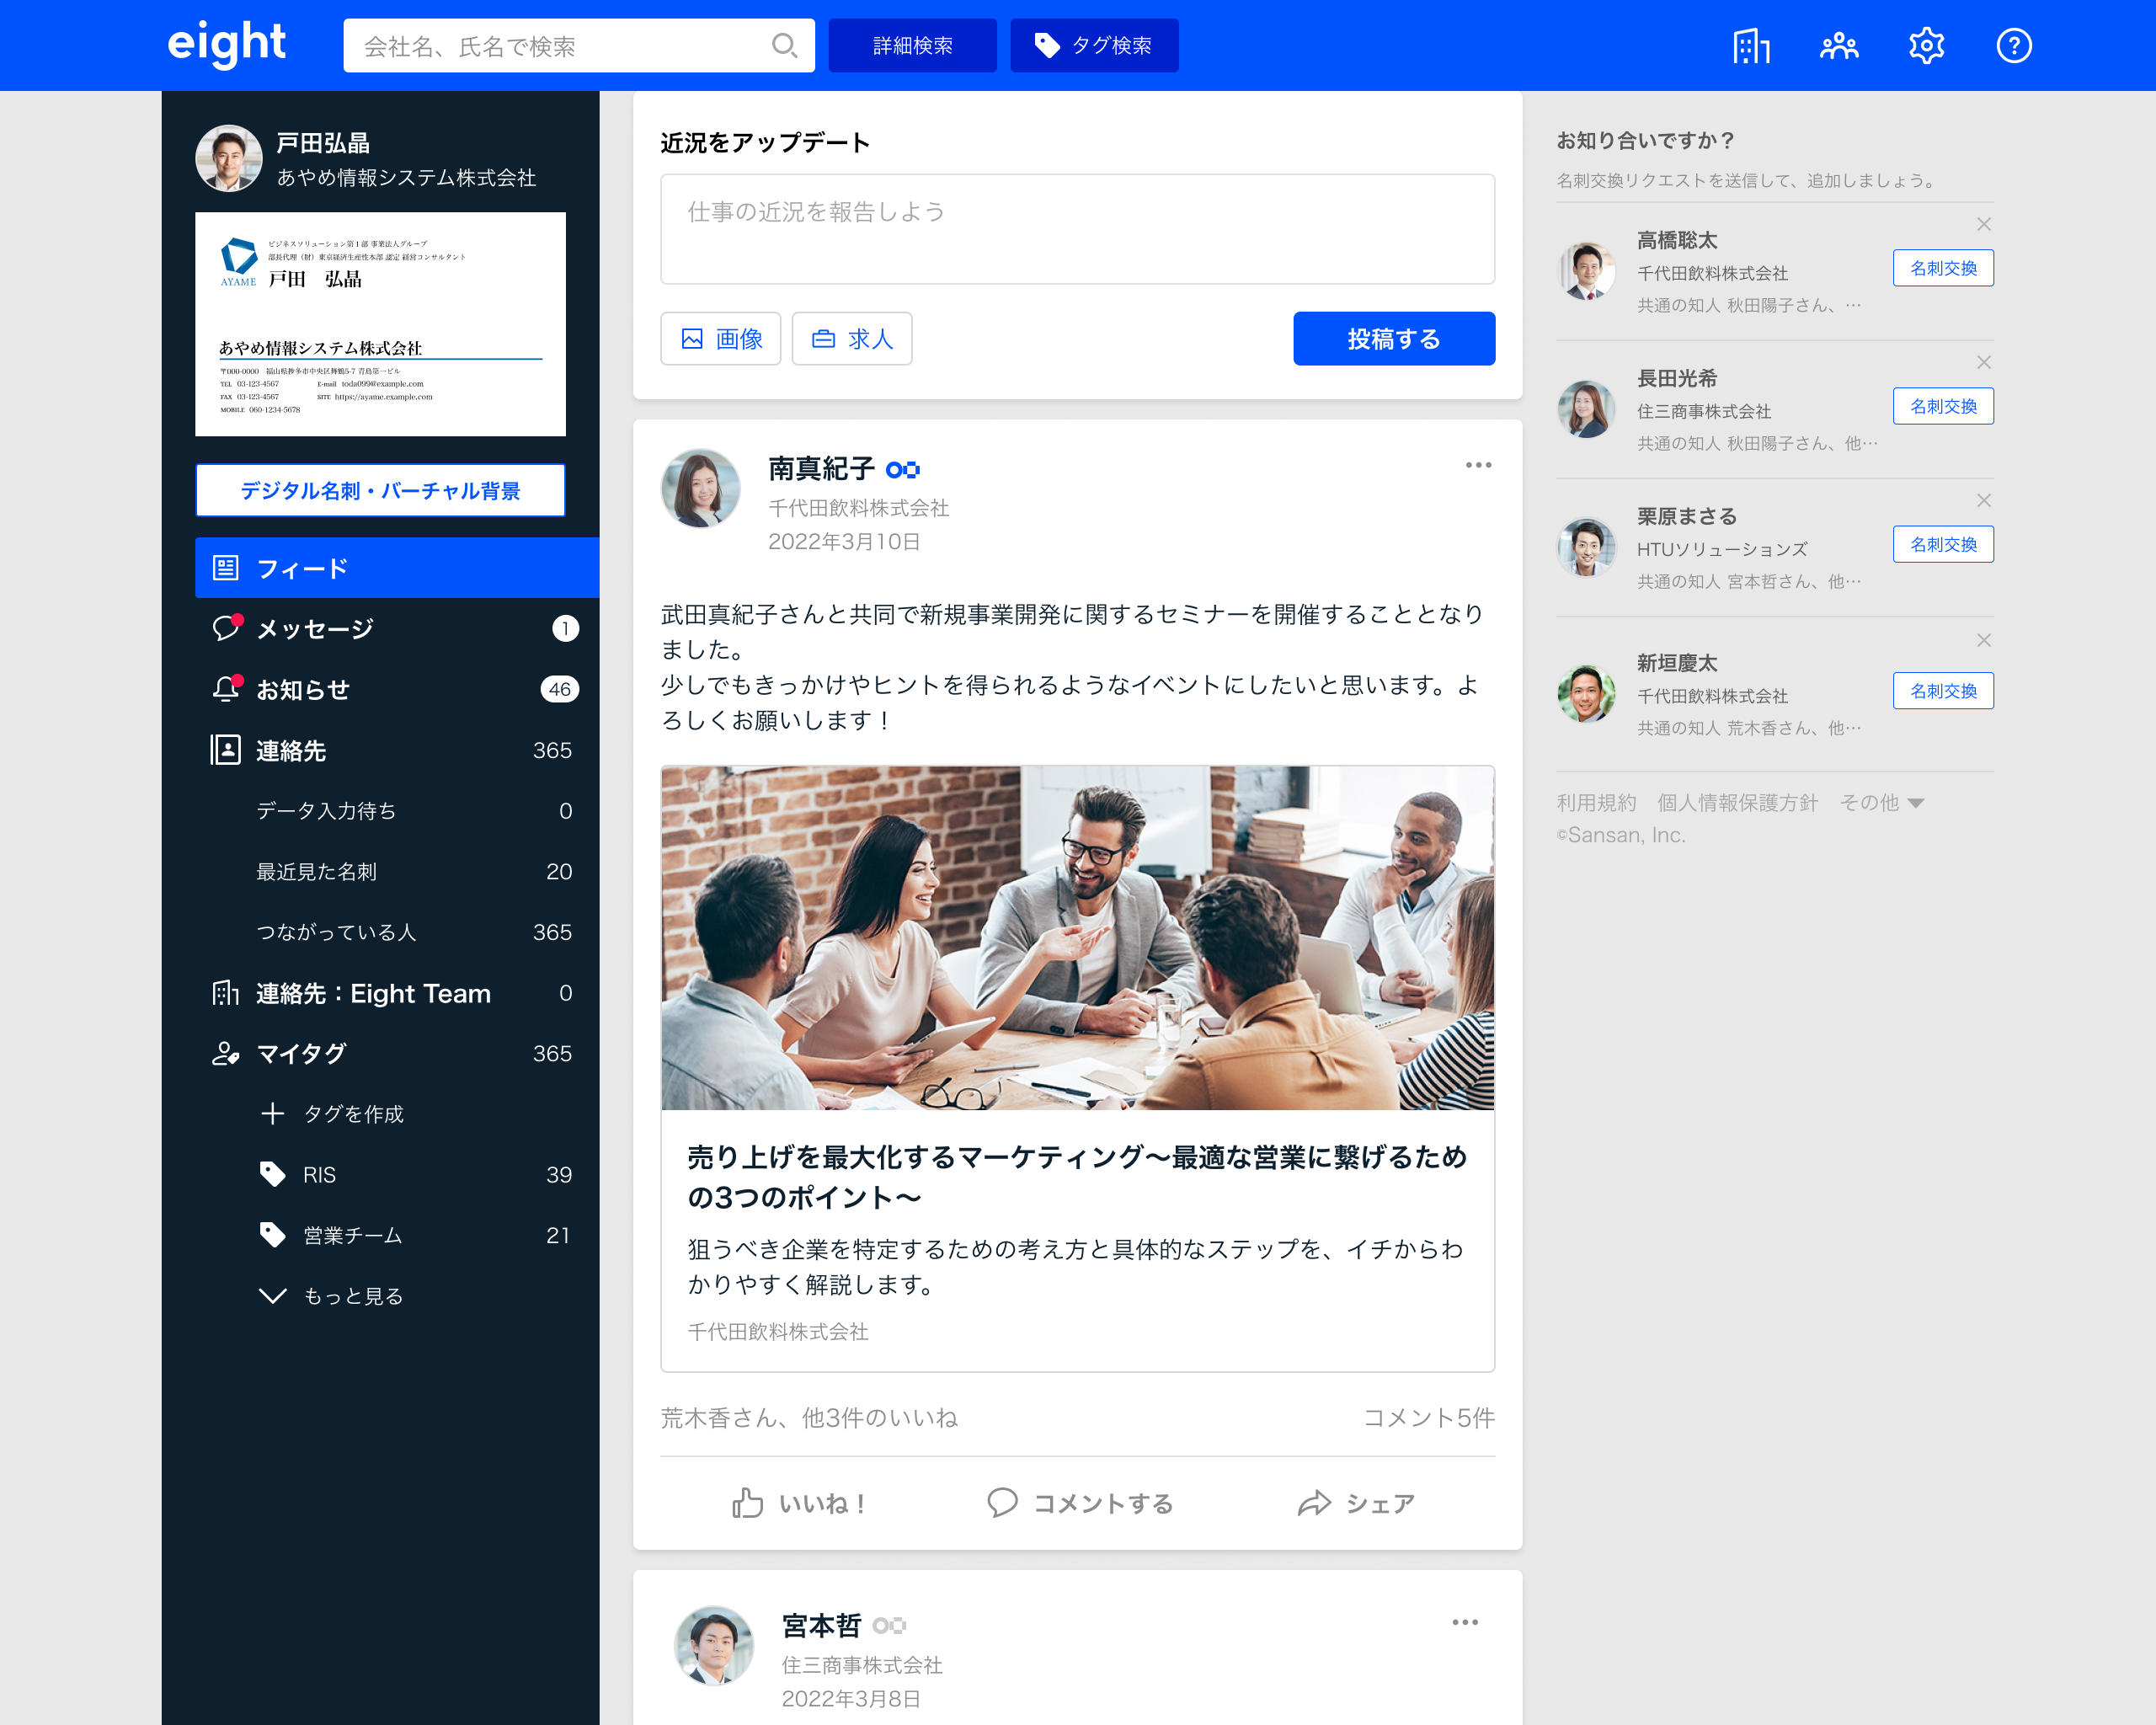Click the 投稿する (Post) button
The image size is (2156, 1725).
click(1394, 338)
